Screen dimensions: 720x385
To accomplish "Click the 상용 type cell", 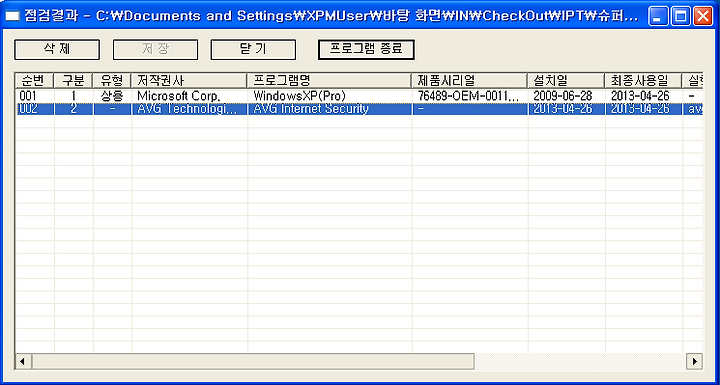I will point(112,96).
